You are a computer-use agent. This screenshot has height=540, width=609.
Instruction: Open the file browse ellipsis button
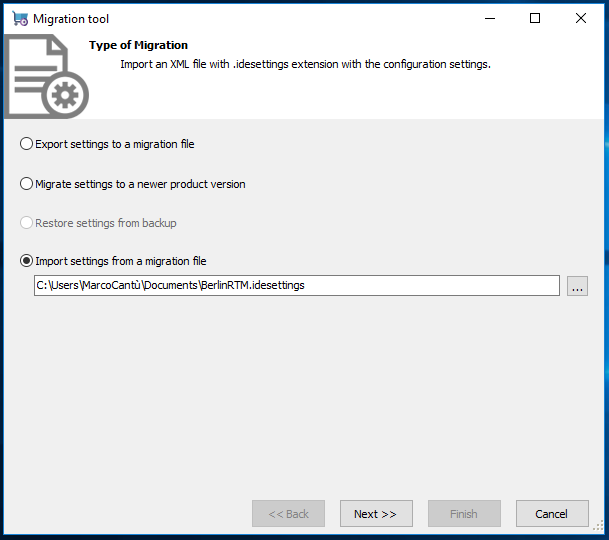577,286
